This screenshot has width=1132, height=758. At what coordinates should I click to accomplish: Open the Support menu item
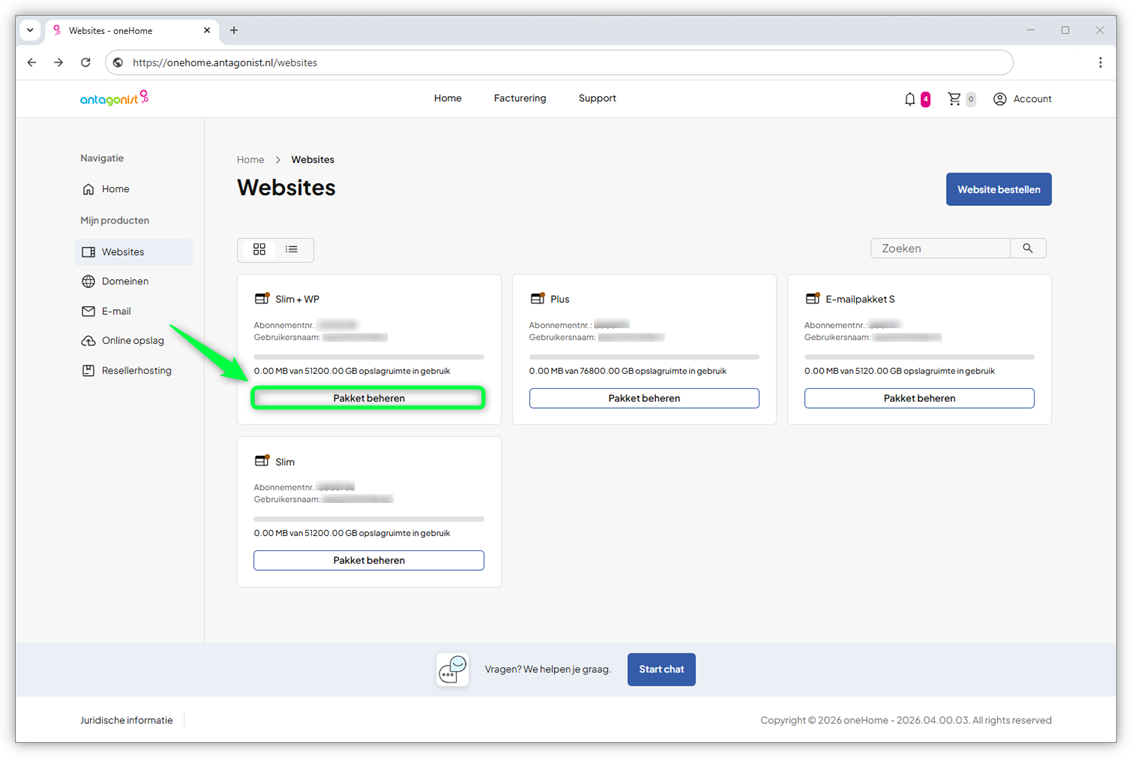pos(597,98)
